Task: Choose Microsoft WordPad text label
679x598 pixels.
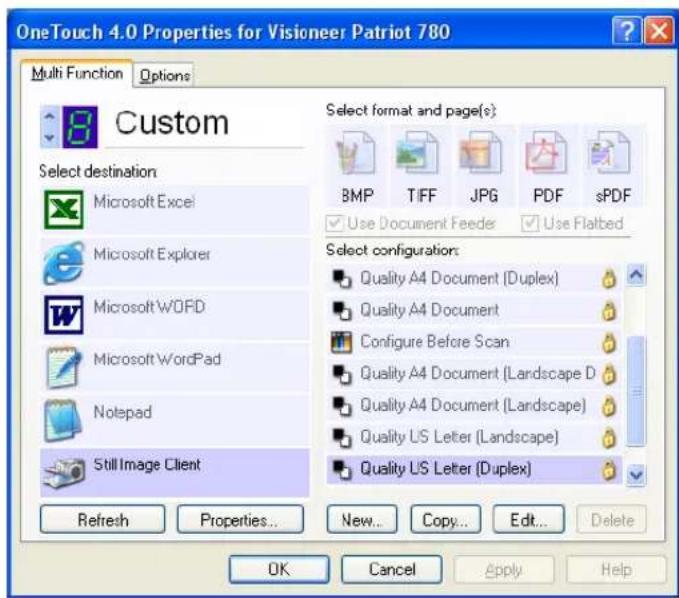Action: 157,359
